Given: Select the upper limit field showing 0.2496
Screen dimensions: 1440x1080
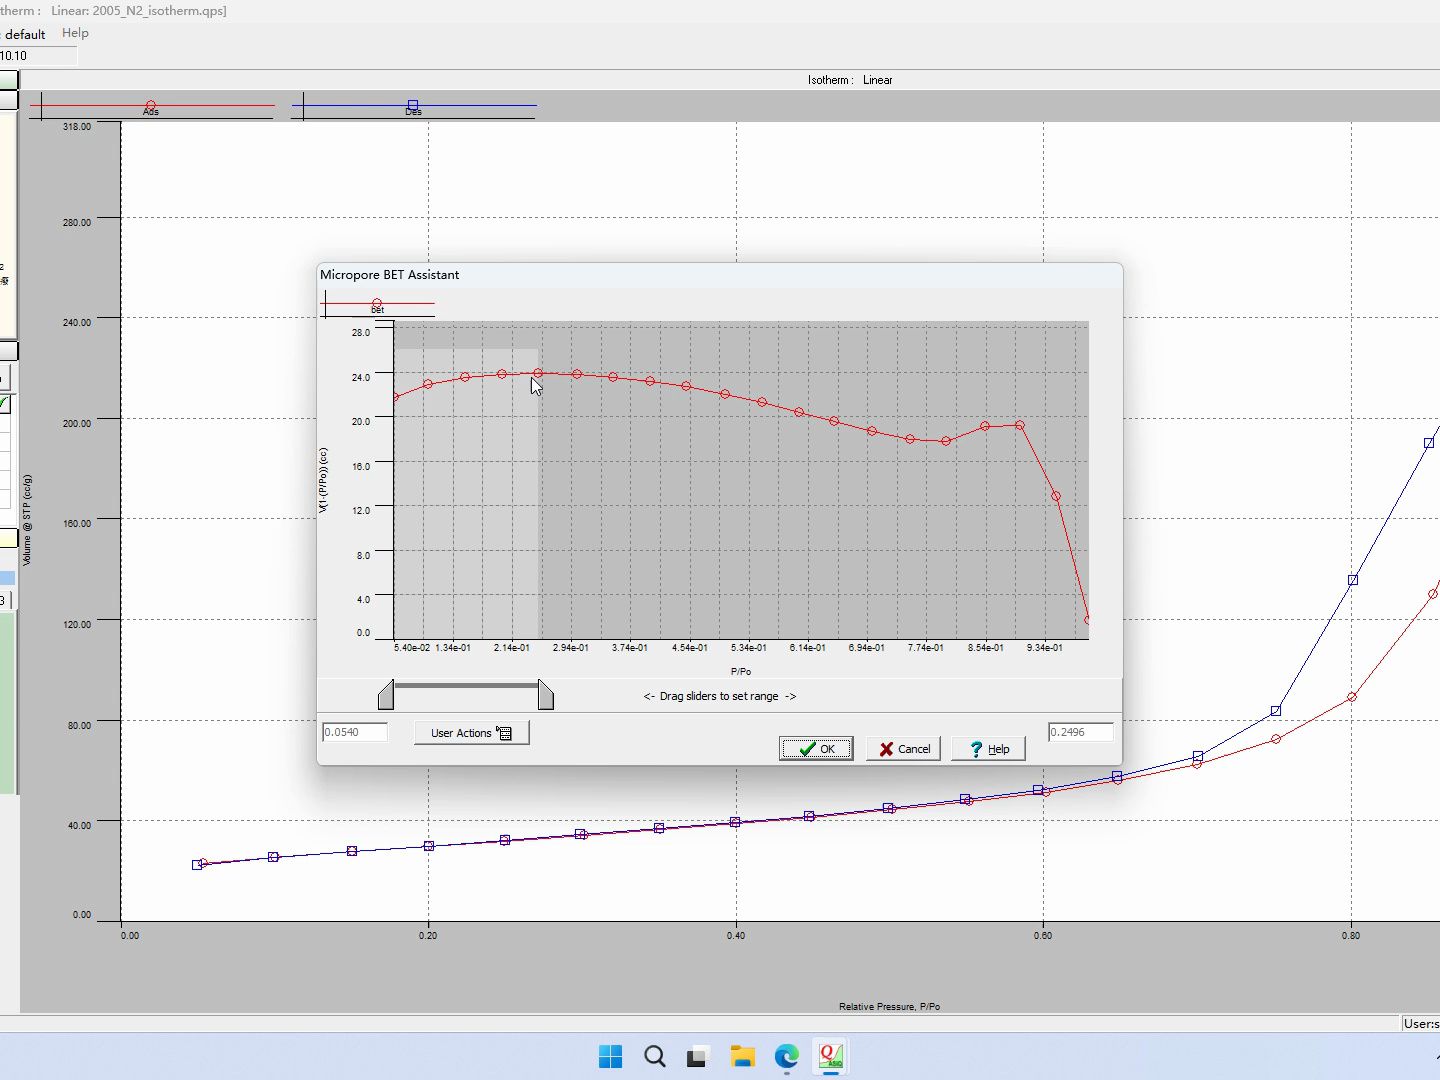Looking at the screenshot, I should pyautogui.click(x=1080, y=732).
